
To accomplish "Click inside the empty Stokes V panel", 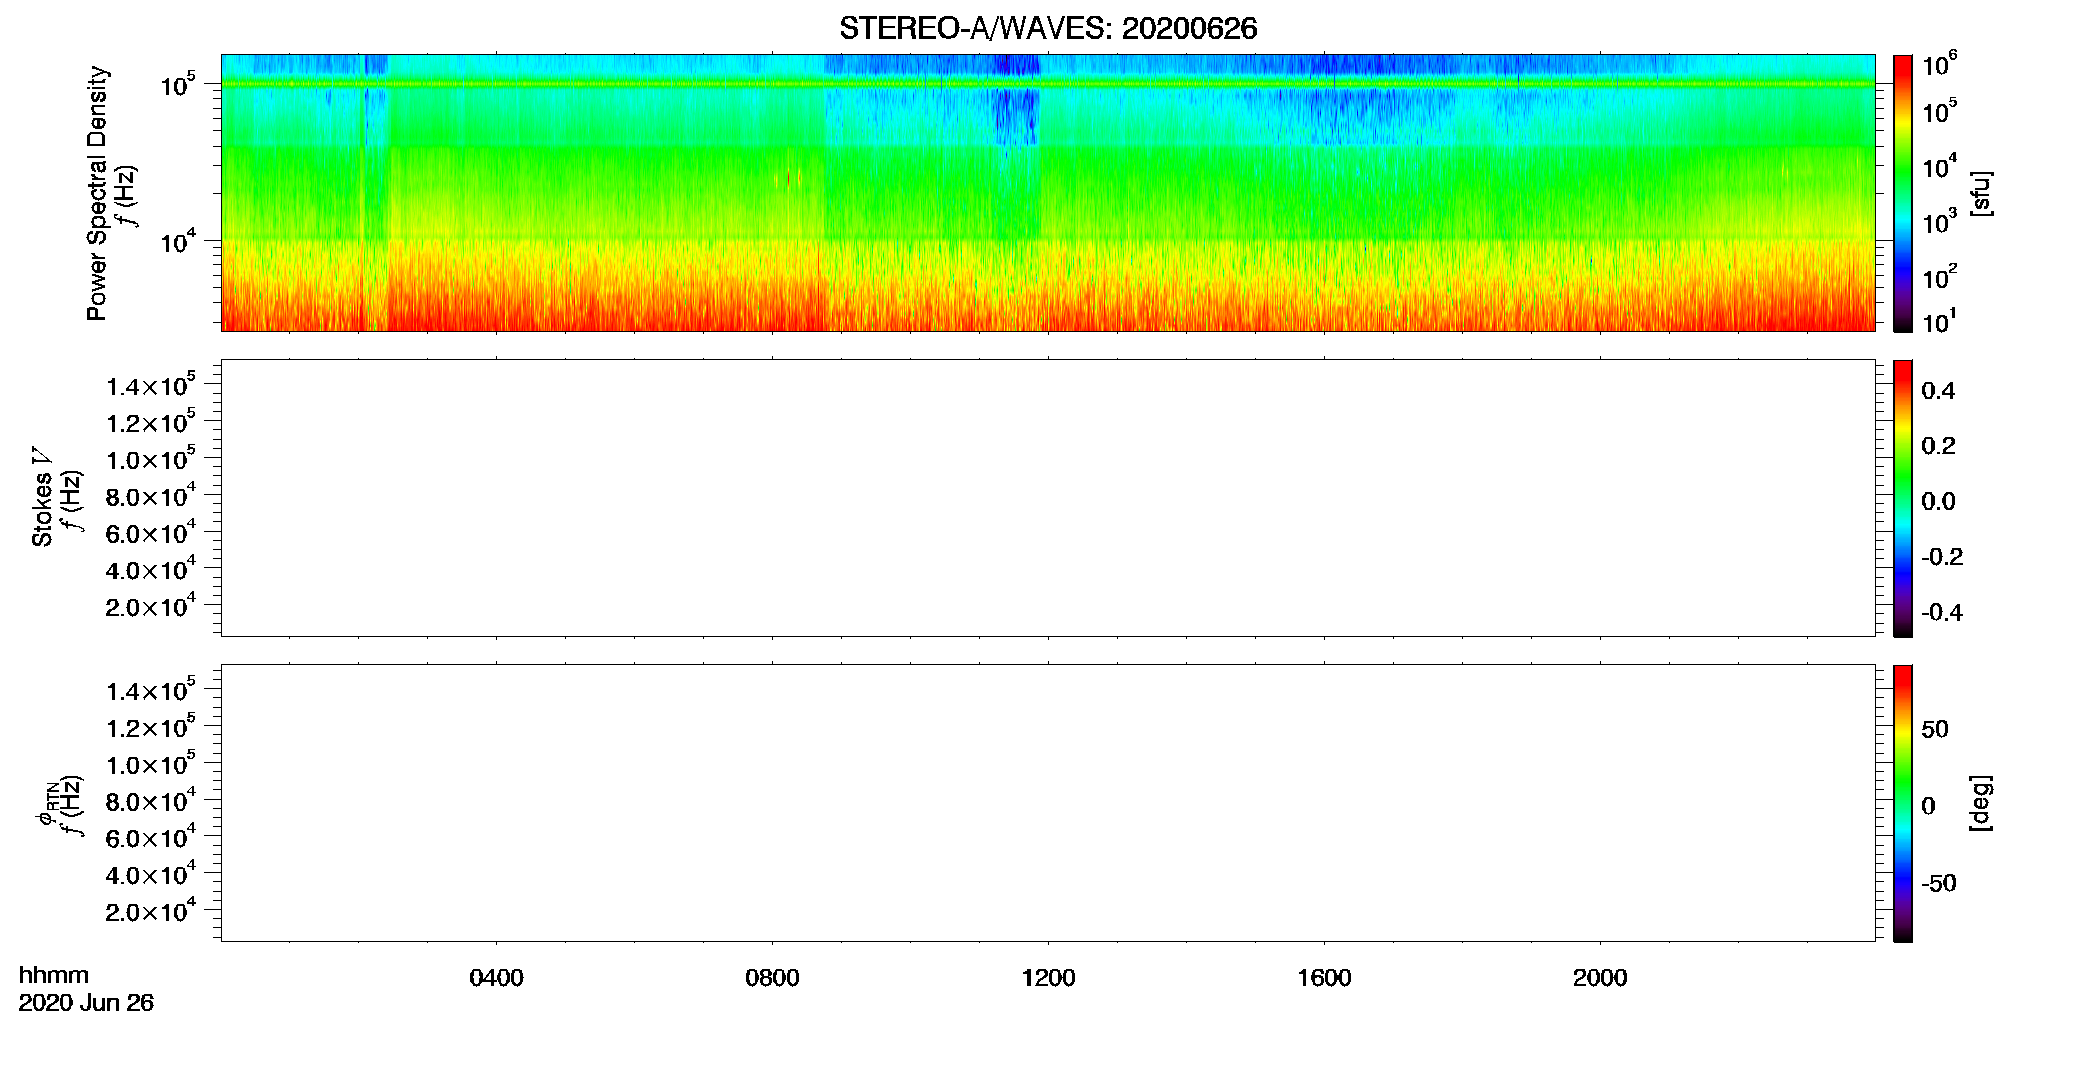I will 1048,498.
